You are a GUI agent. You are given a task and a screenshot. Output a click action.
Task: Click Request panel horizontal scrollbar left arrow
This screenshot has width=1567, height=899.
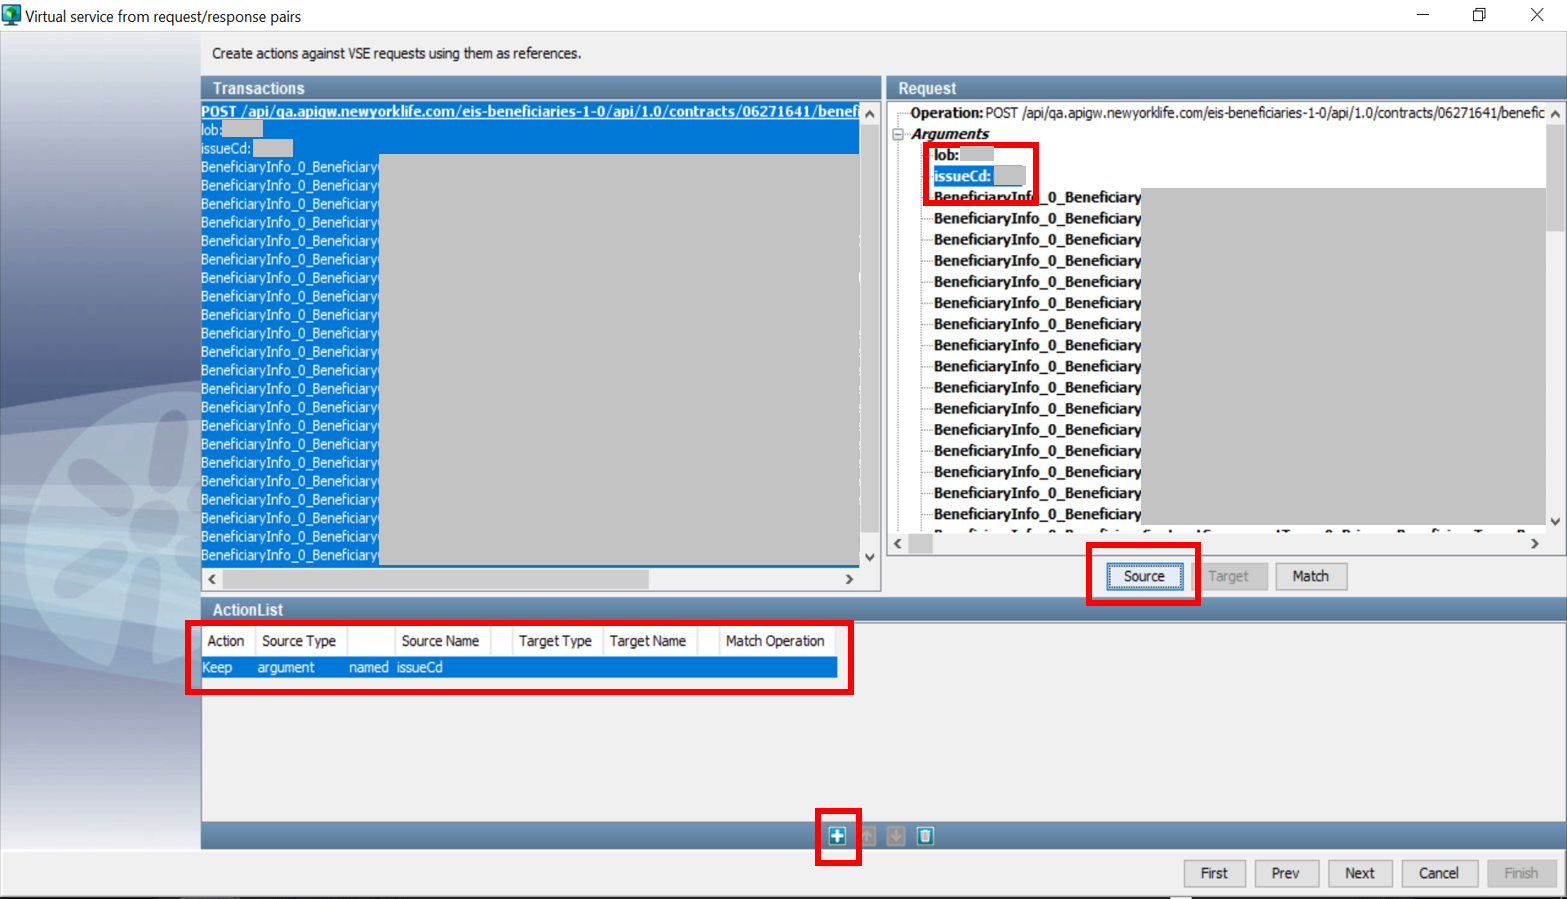tap(897, 544)
